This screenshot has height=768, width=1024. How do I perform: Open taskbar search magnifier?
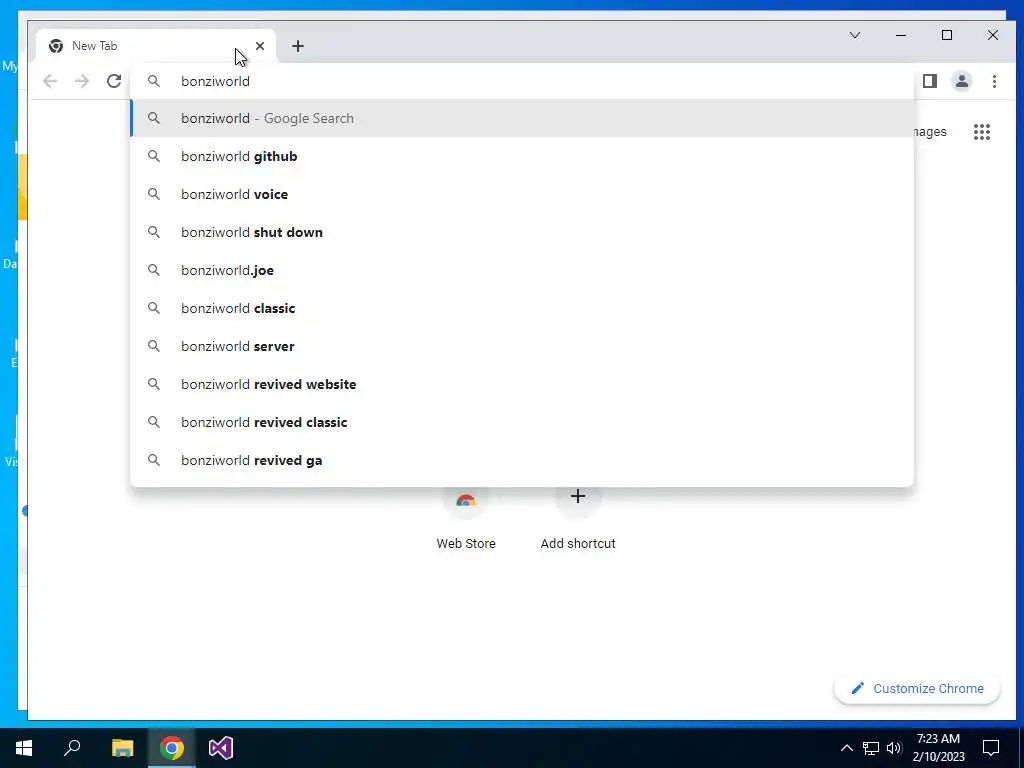tap(72, 748)
